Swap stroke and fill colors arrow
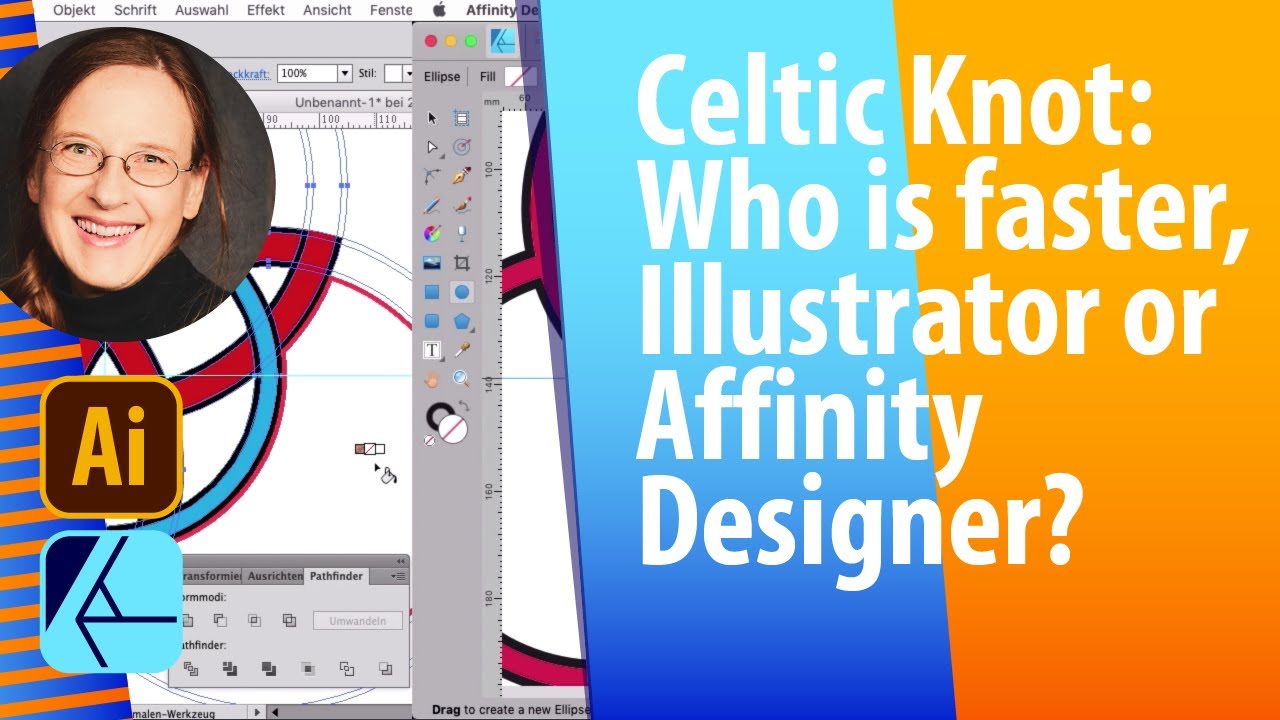Screen dimensions: 1280x720 tap(463, 407)
